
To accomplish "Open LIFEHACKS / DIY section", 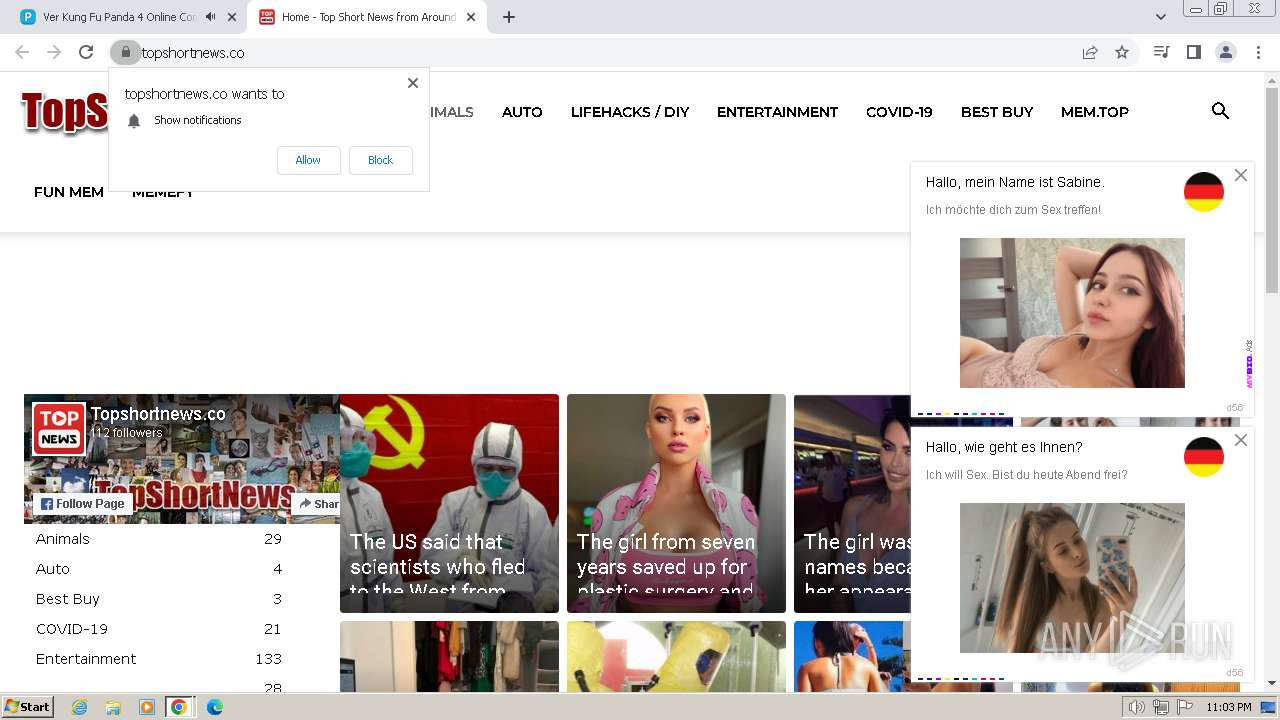I will (x=630, y=112).
